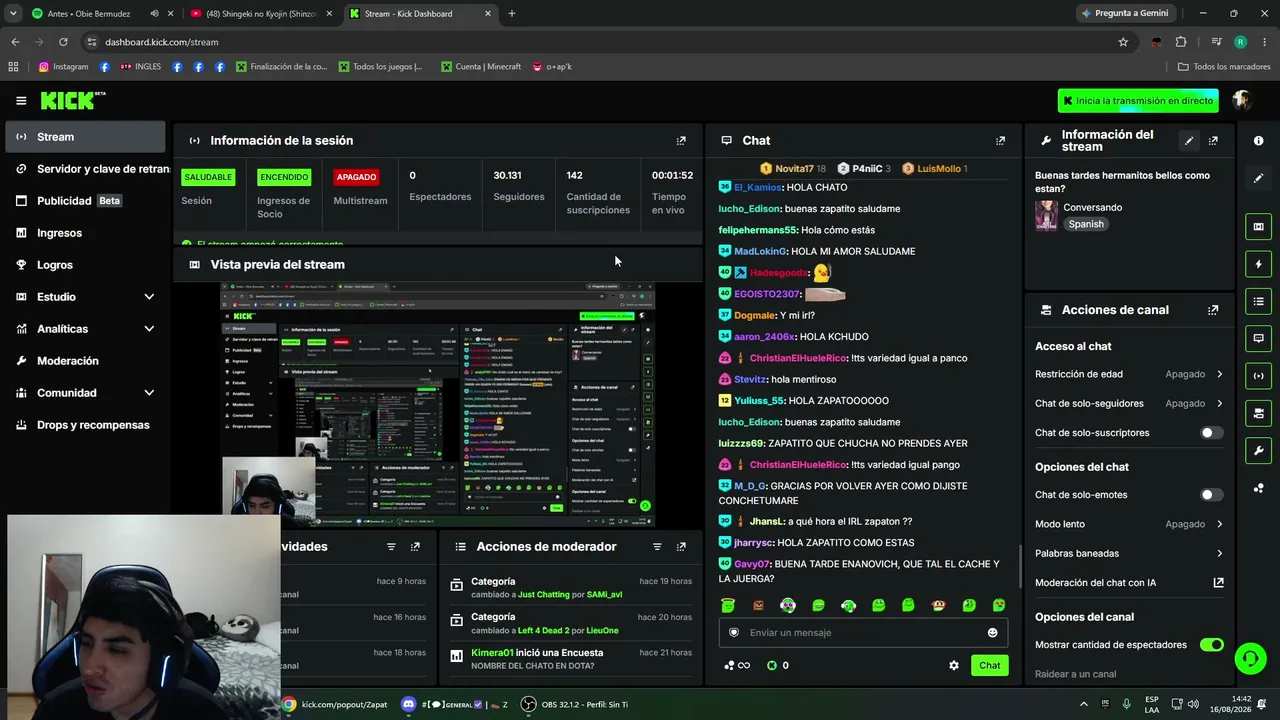Open chat settings gear icon
Image resolution: width=1280 pixels, height=720 pixels.
click(x=954, y=665)
